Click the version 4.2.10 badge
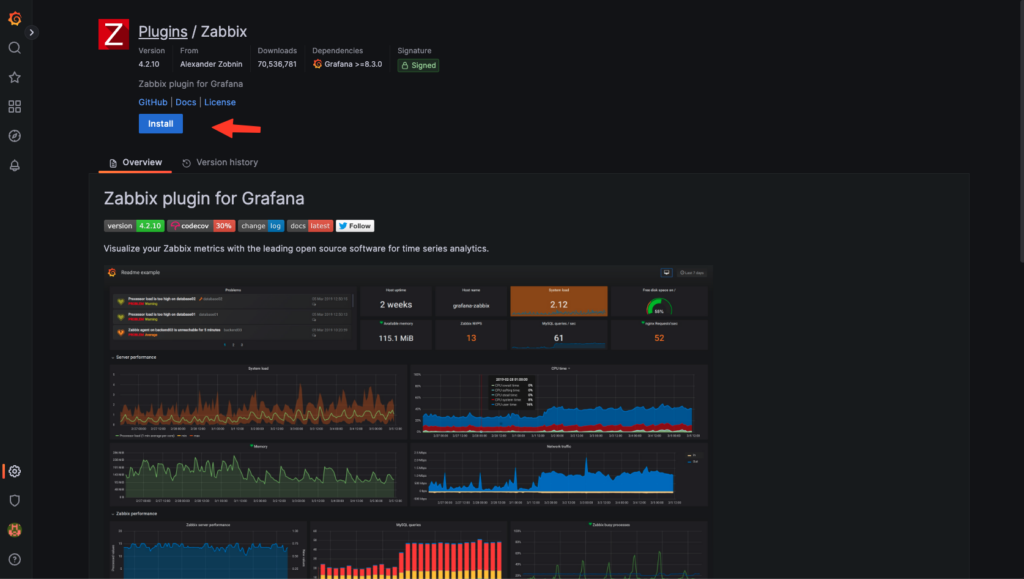Screen dimensions: 1024x579 [x=134, y=226]
